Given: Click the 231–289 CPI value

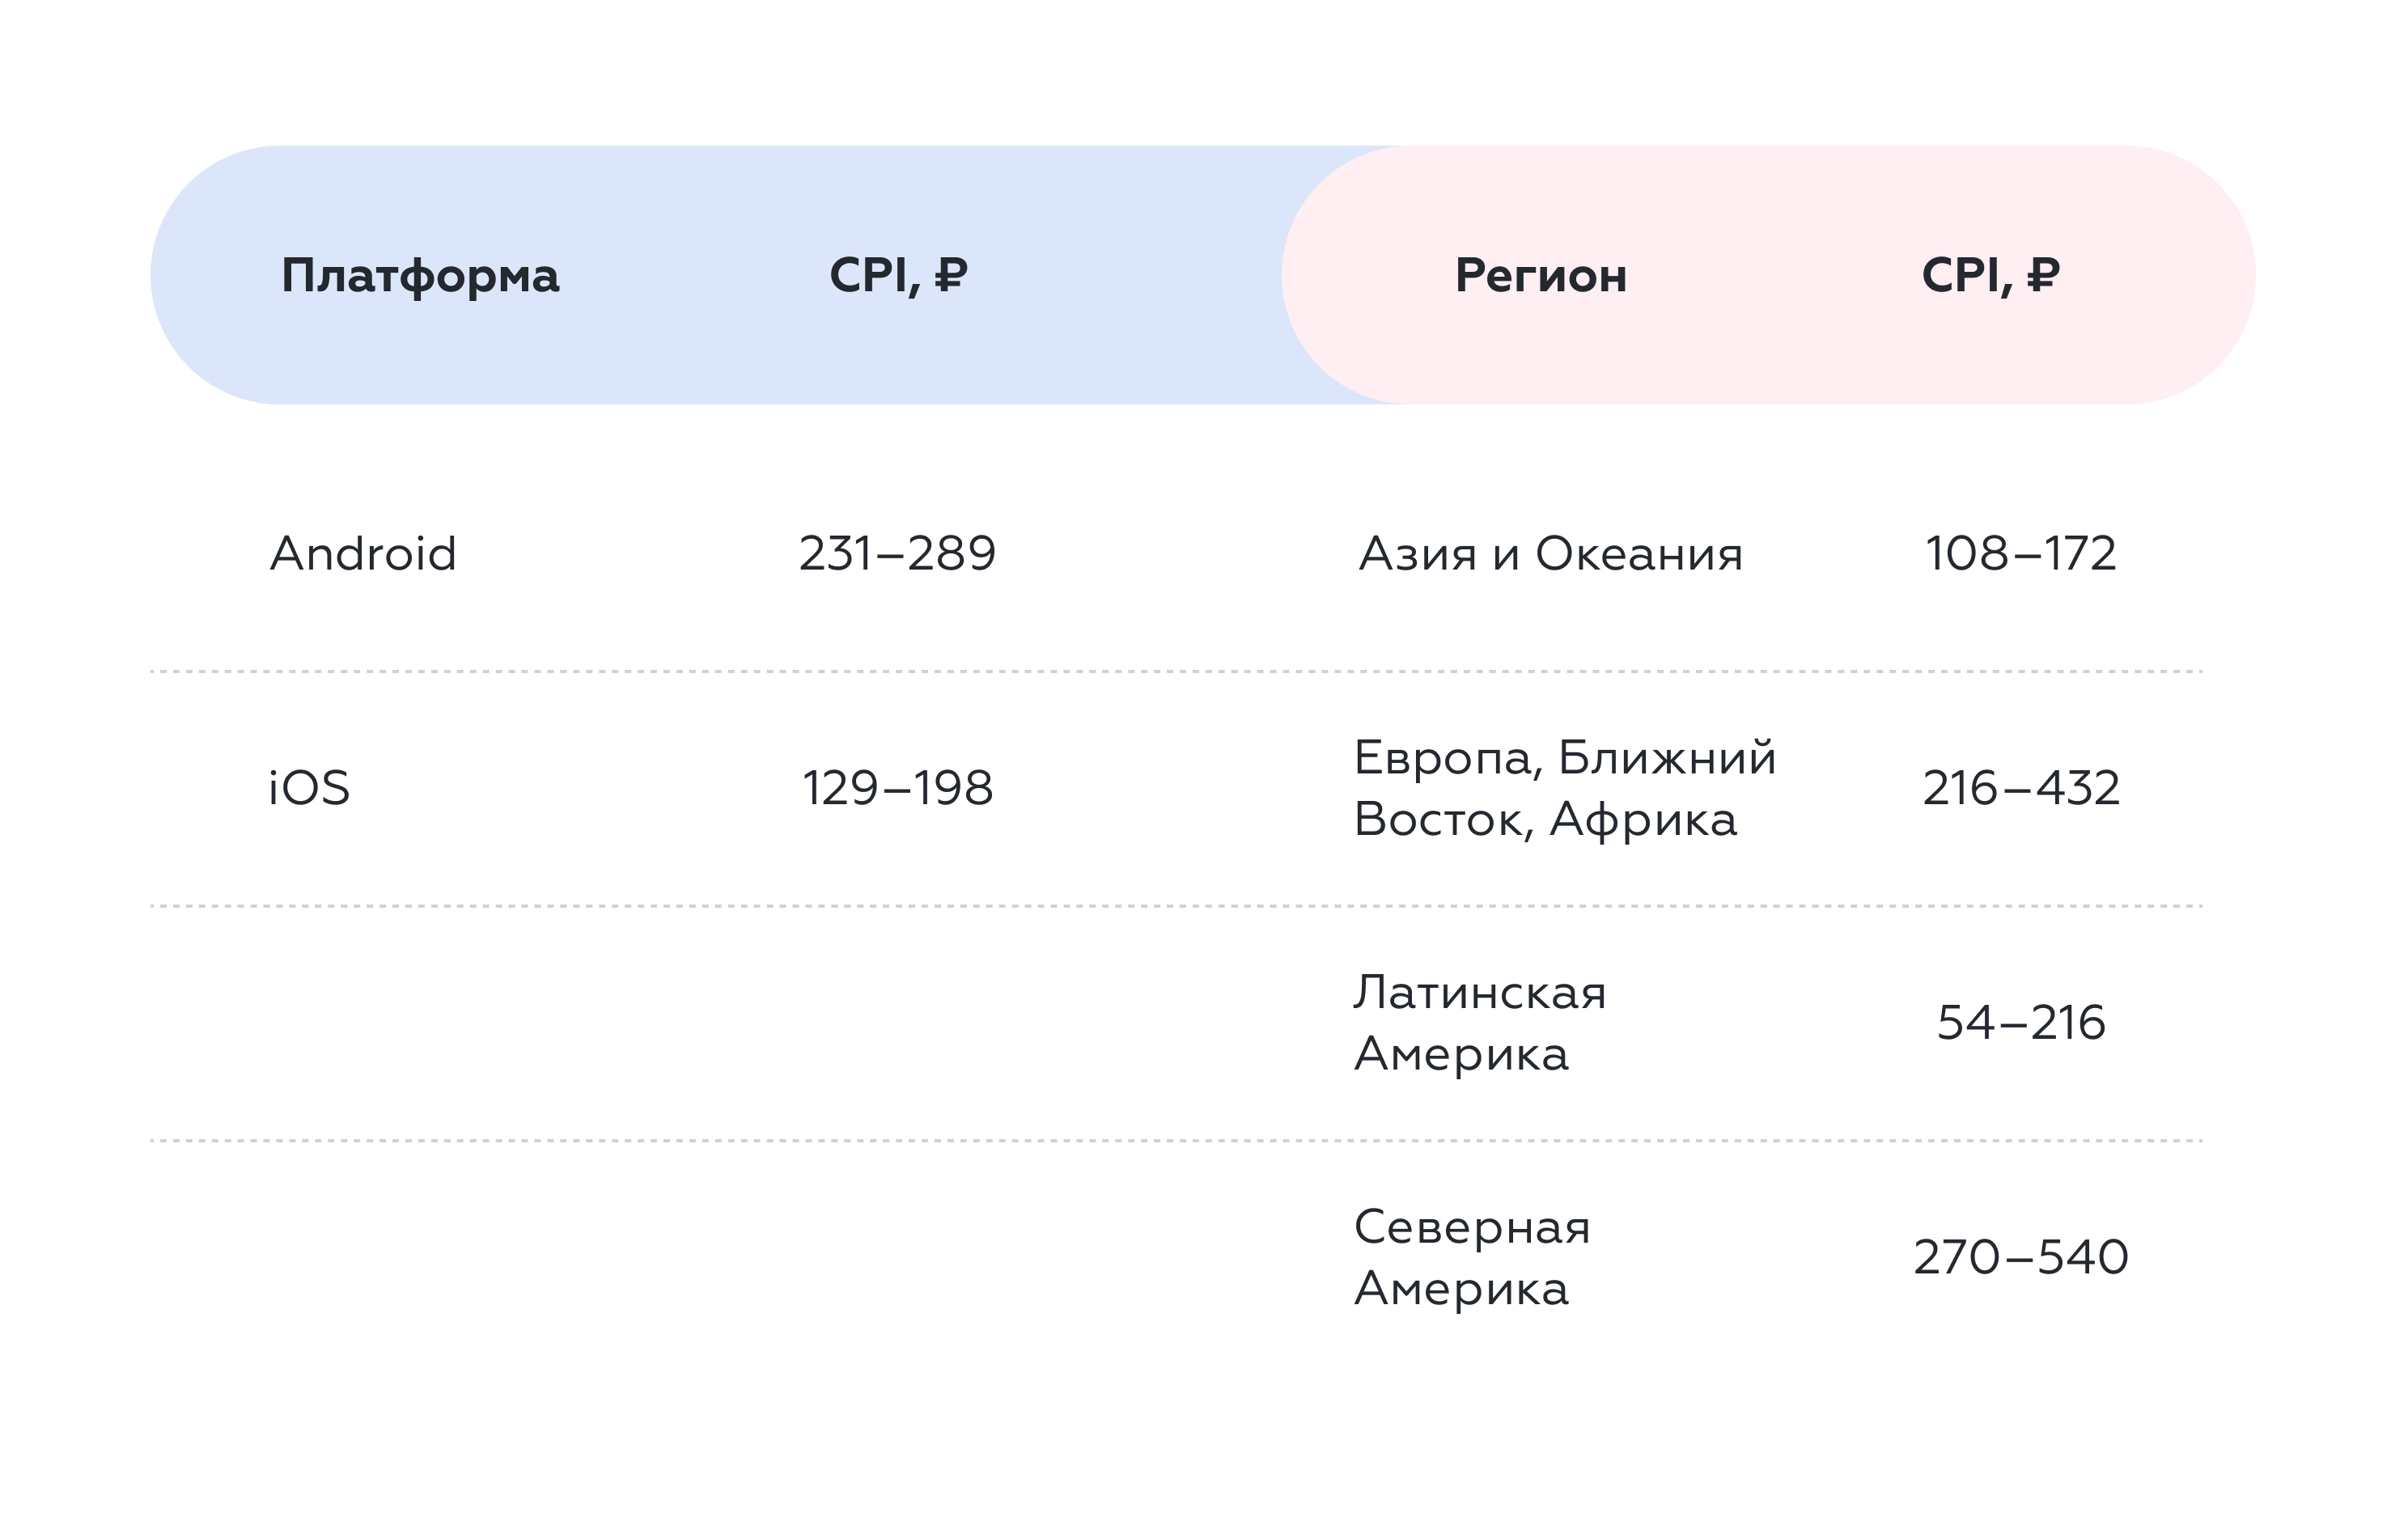Looking at the screenshot, I should point(897,554).
